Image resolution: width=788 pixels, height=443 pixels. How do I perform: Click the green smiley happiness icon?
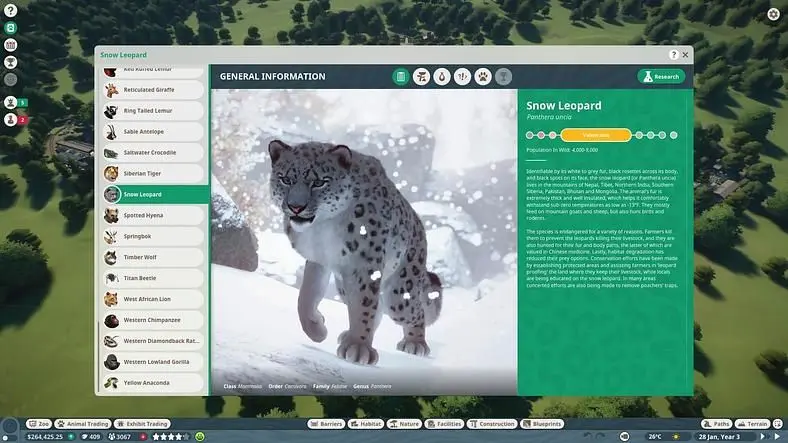[200, 437]
